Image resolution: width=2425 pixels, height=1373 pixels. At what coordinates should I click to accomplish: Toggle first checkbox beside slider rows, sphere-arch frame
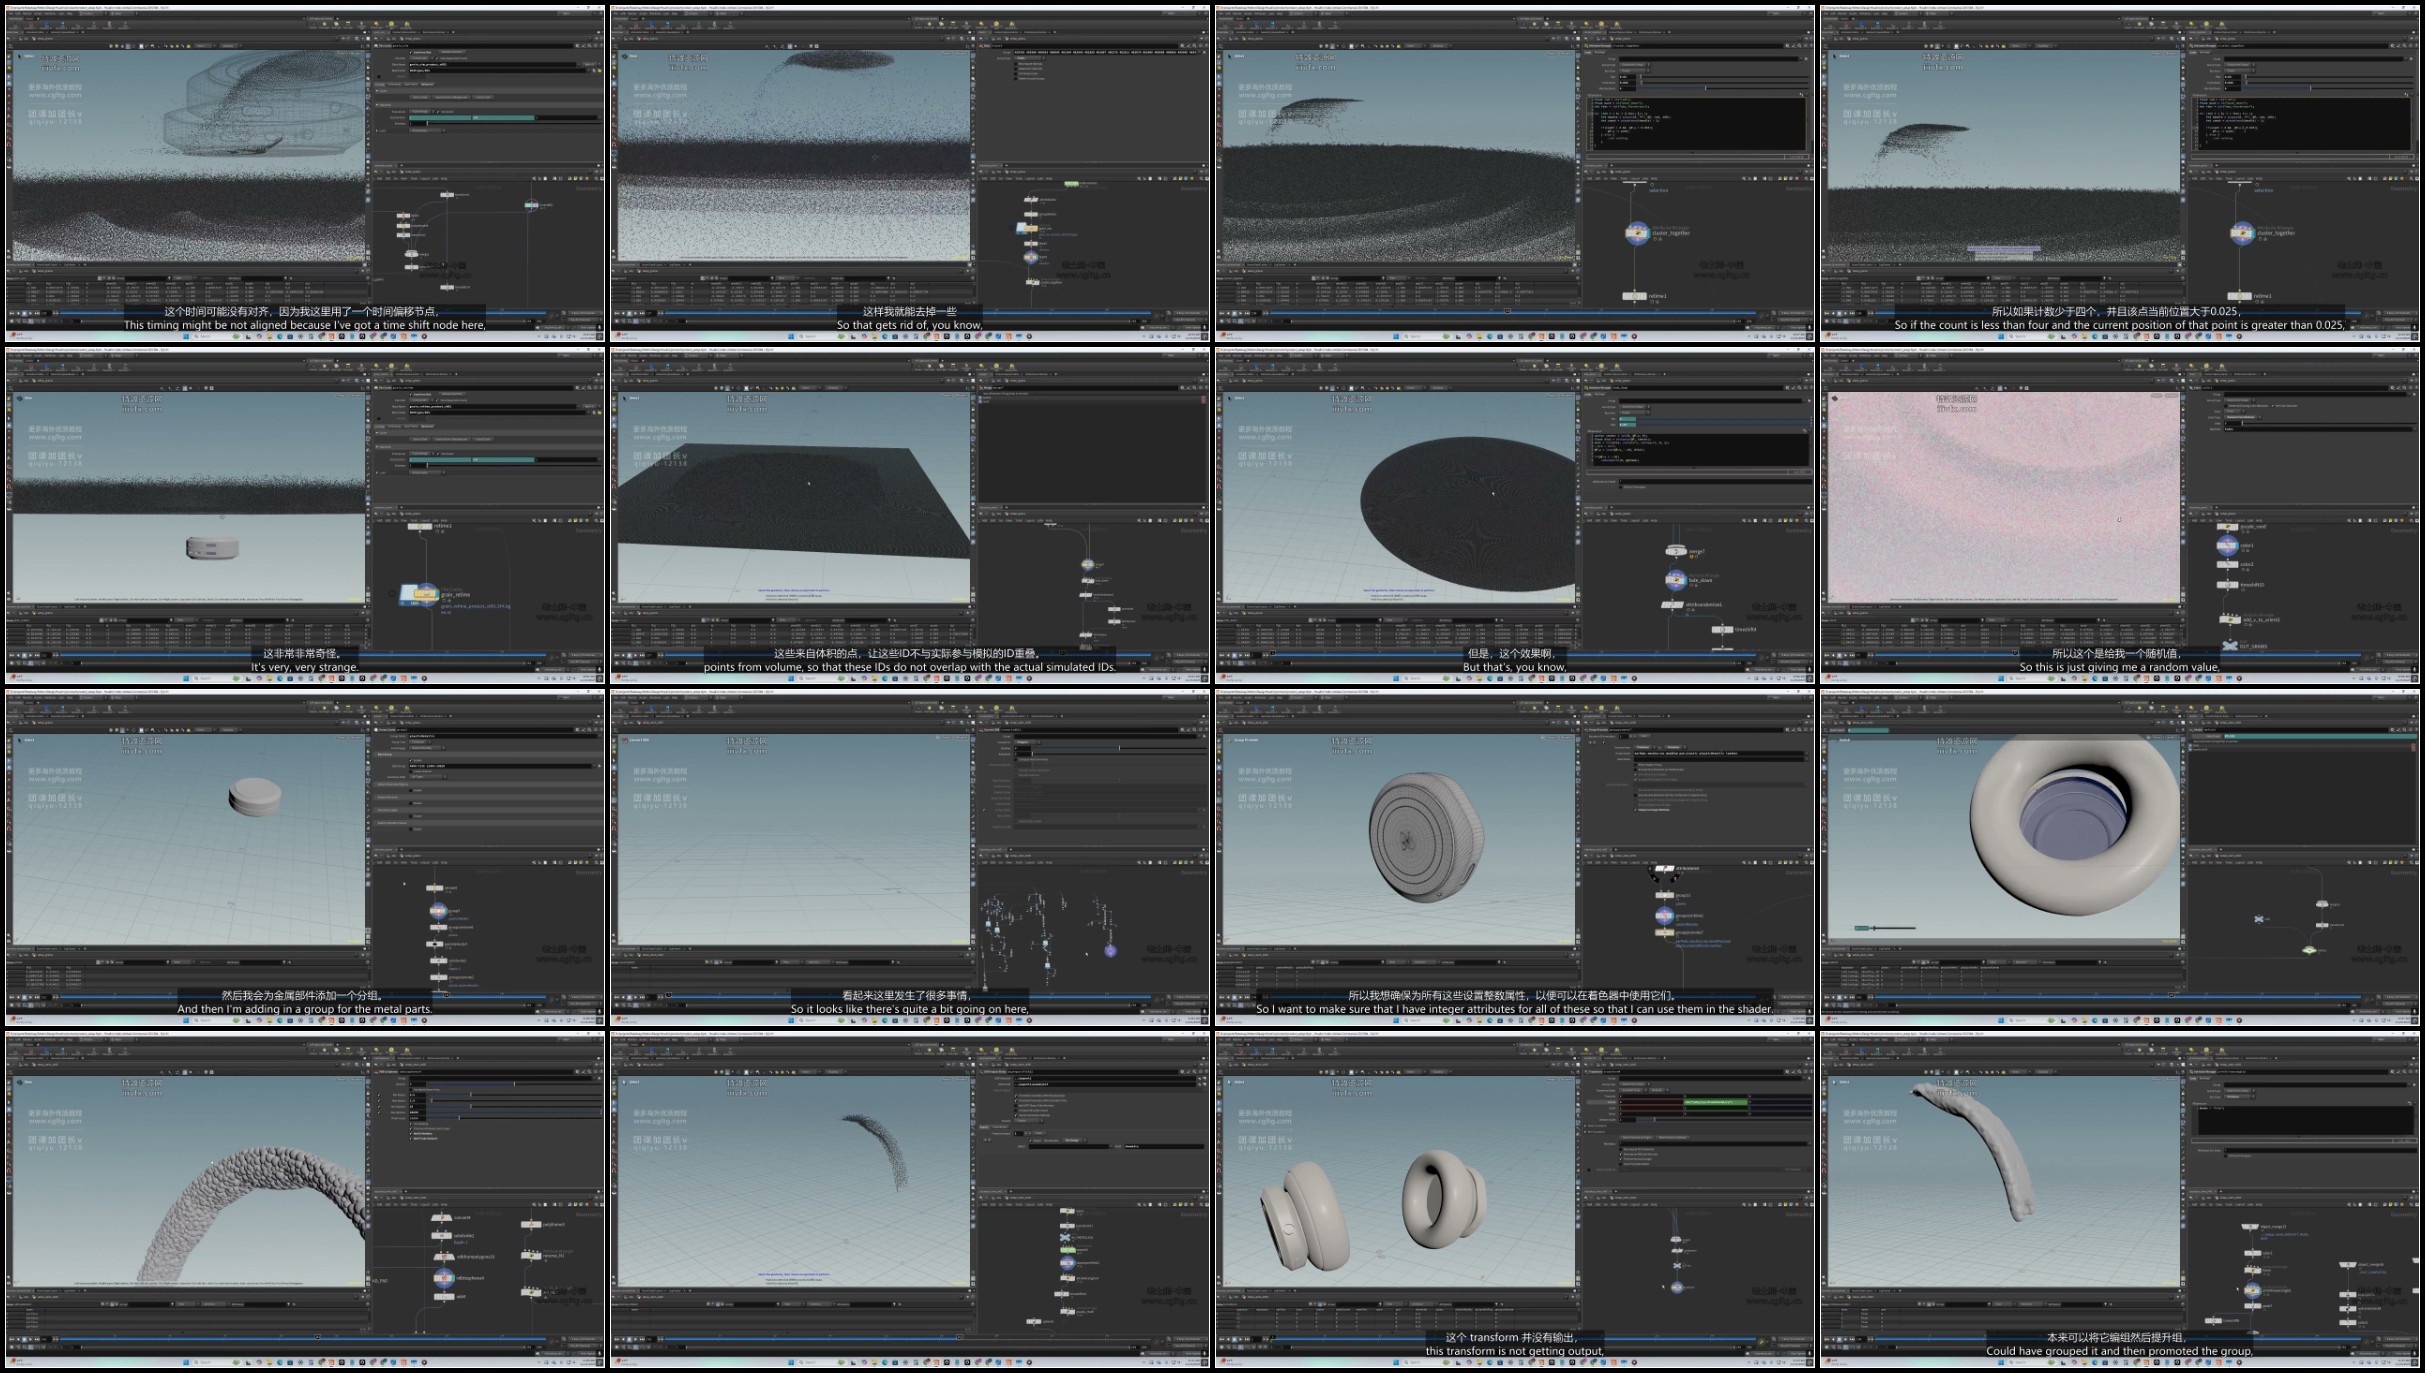click(x=380, y=1093)
